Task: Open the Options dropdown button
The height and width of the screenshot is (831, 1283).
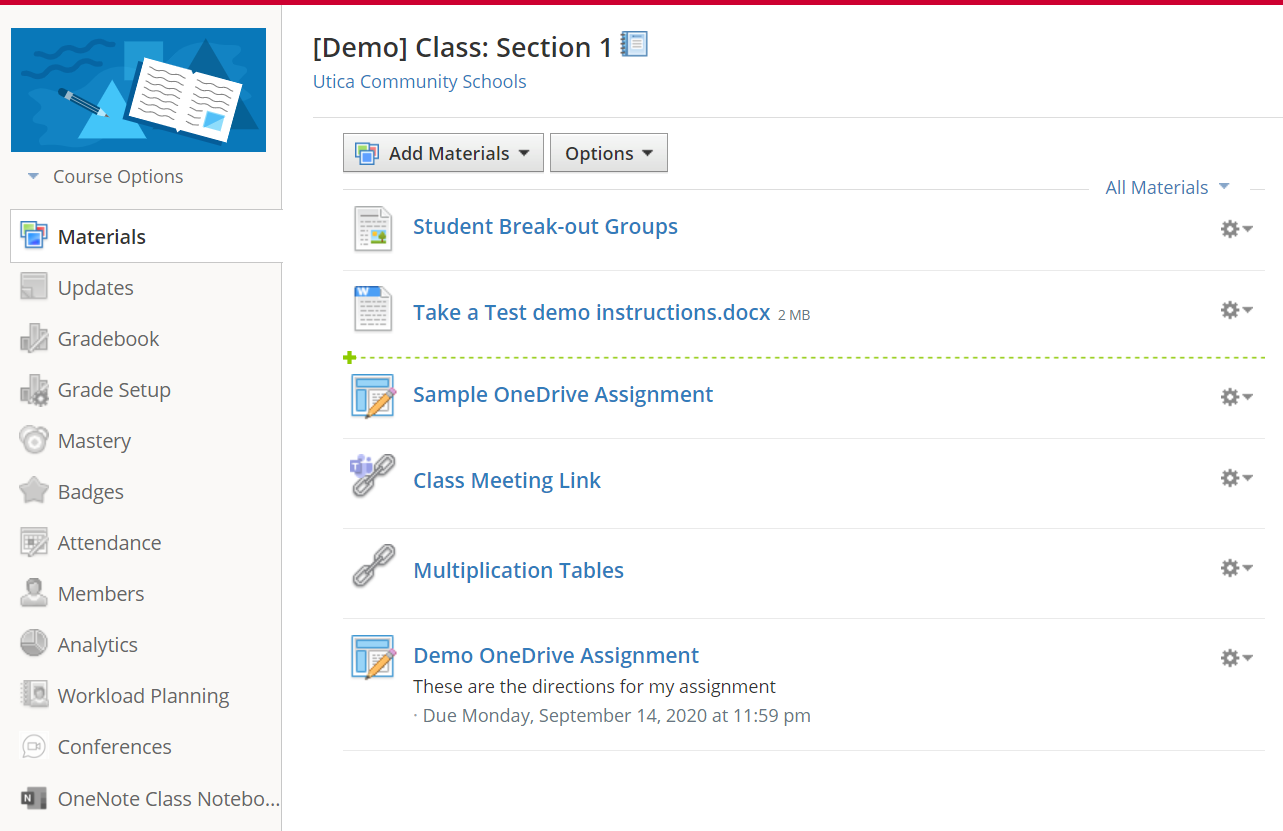Action: pyautogui.click(x=608, y=153)
